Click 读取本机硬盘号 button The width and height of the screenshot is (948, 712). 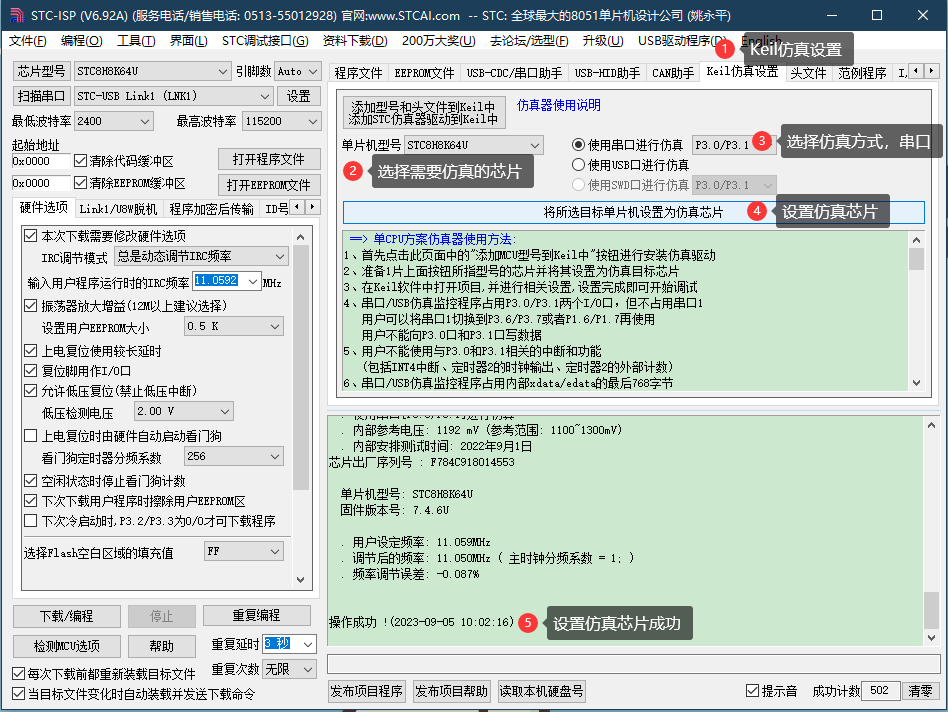[541, 691]
